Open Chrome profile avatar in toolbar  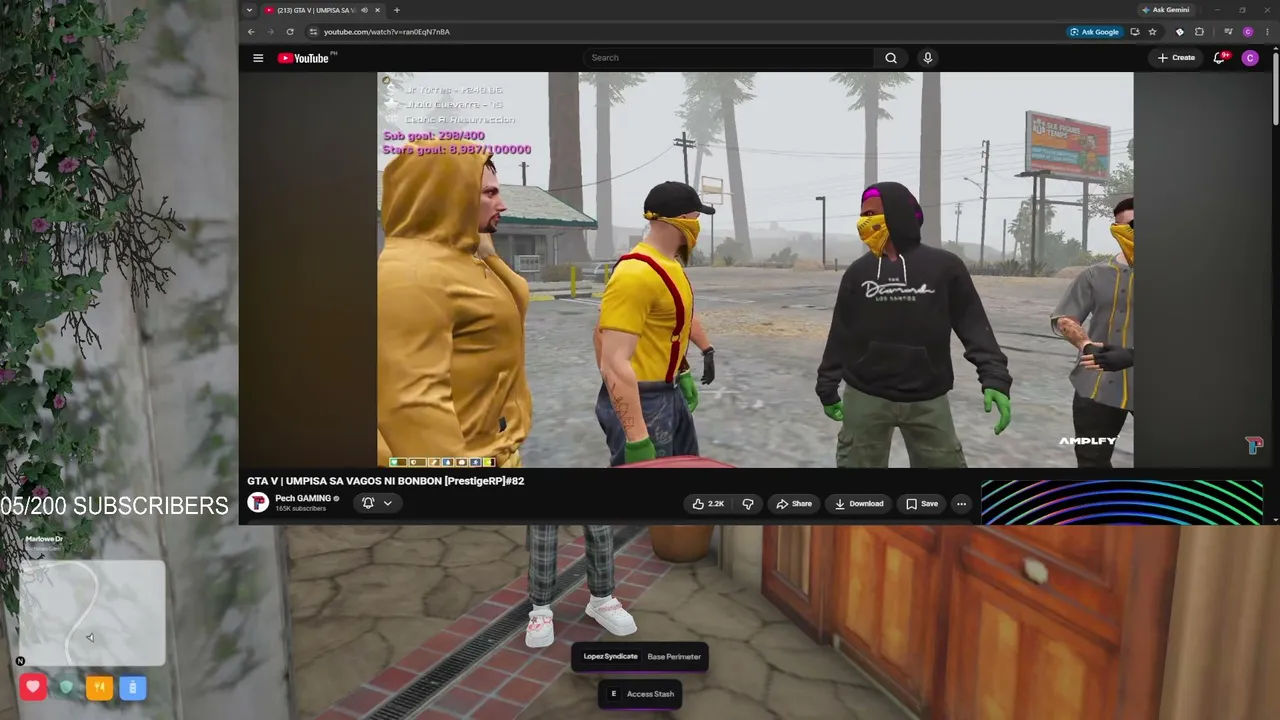pos(1248,32)
